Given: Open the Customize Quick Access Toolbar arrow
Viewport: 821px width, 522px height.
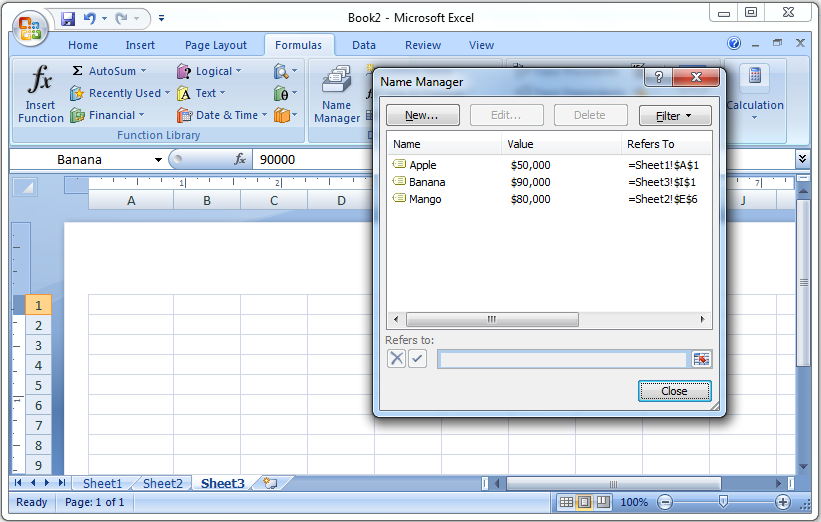Looking at the screenshot, I should click(x=161, y=18).
